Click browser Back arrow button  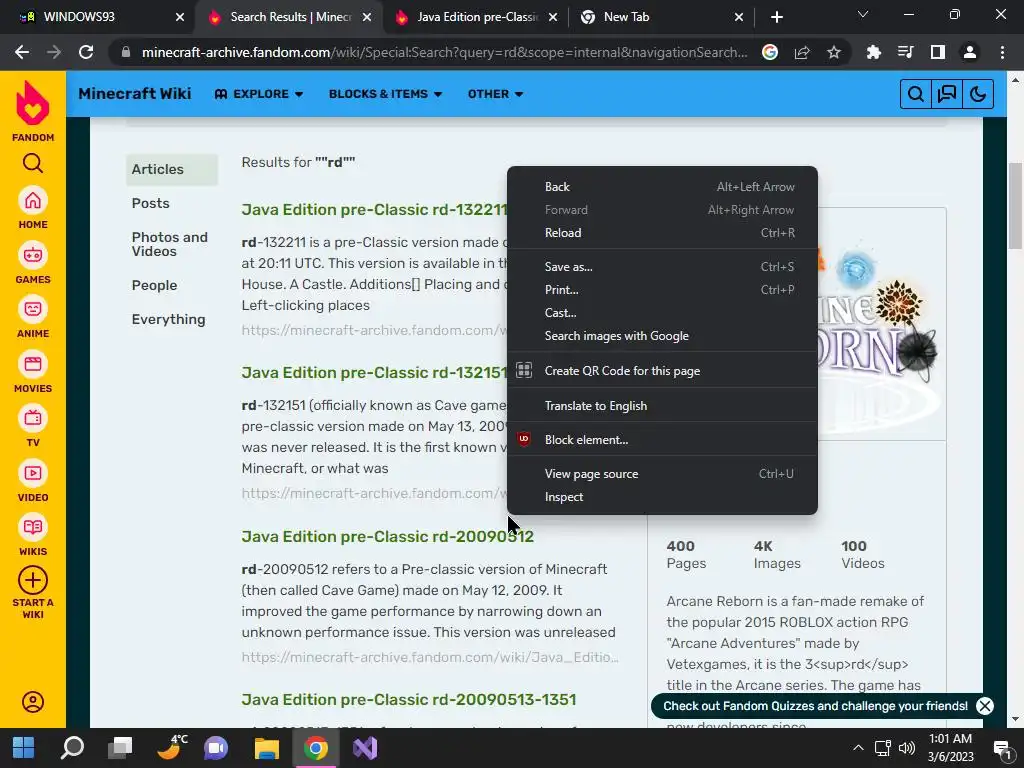22,52
